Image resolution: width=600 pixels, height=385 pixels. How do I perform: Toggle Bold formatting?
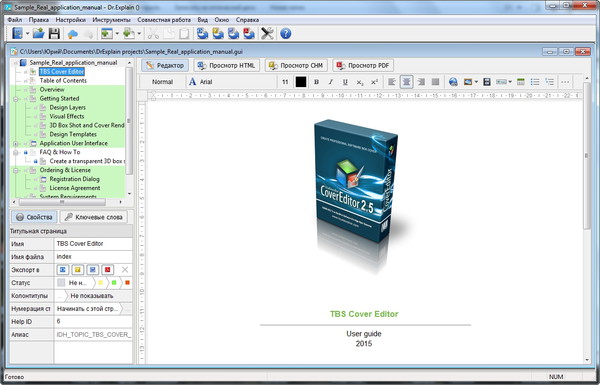click(x=316, y=82)
